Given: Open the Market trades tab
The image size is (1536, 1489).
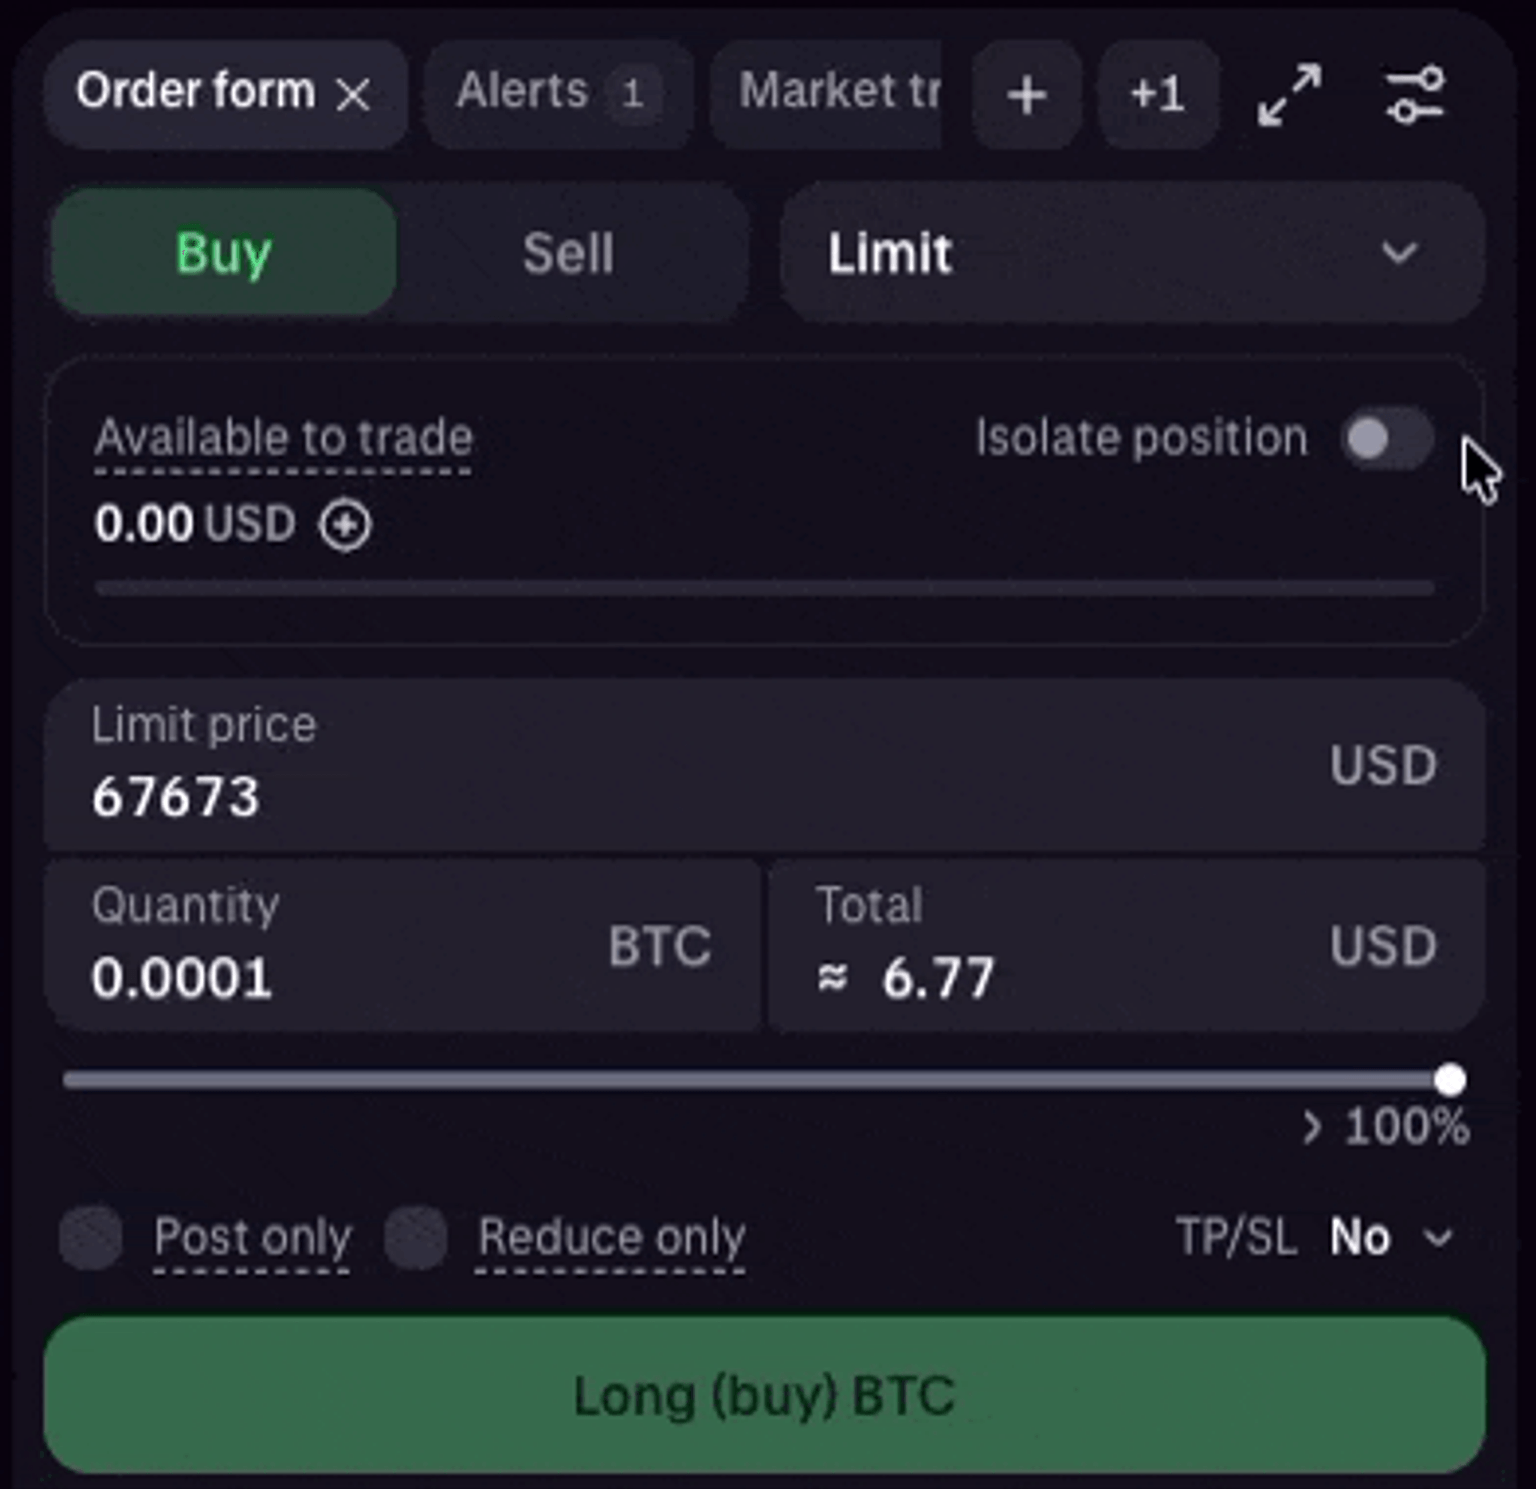Looking at the screenshot, I should click(x=838, y=93).
